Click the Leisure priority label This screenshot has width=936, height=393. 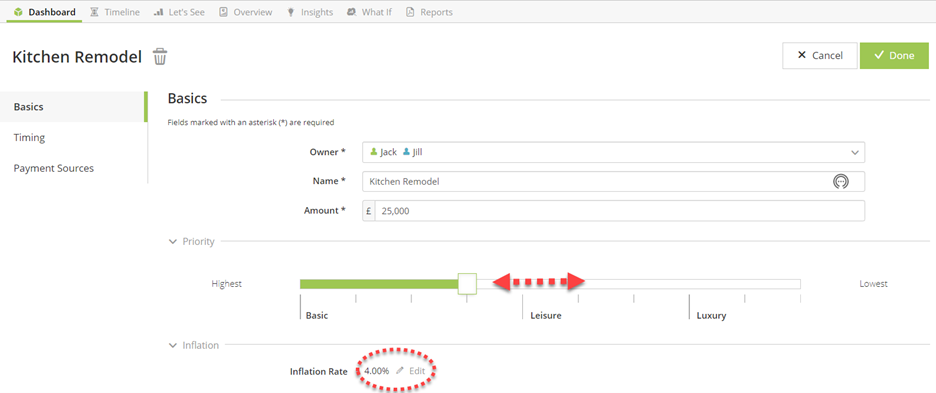(546, 315)
